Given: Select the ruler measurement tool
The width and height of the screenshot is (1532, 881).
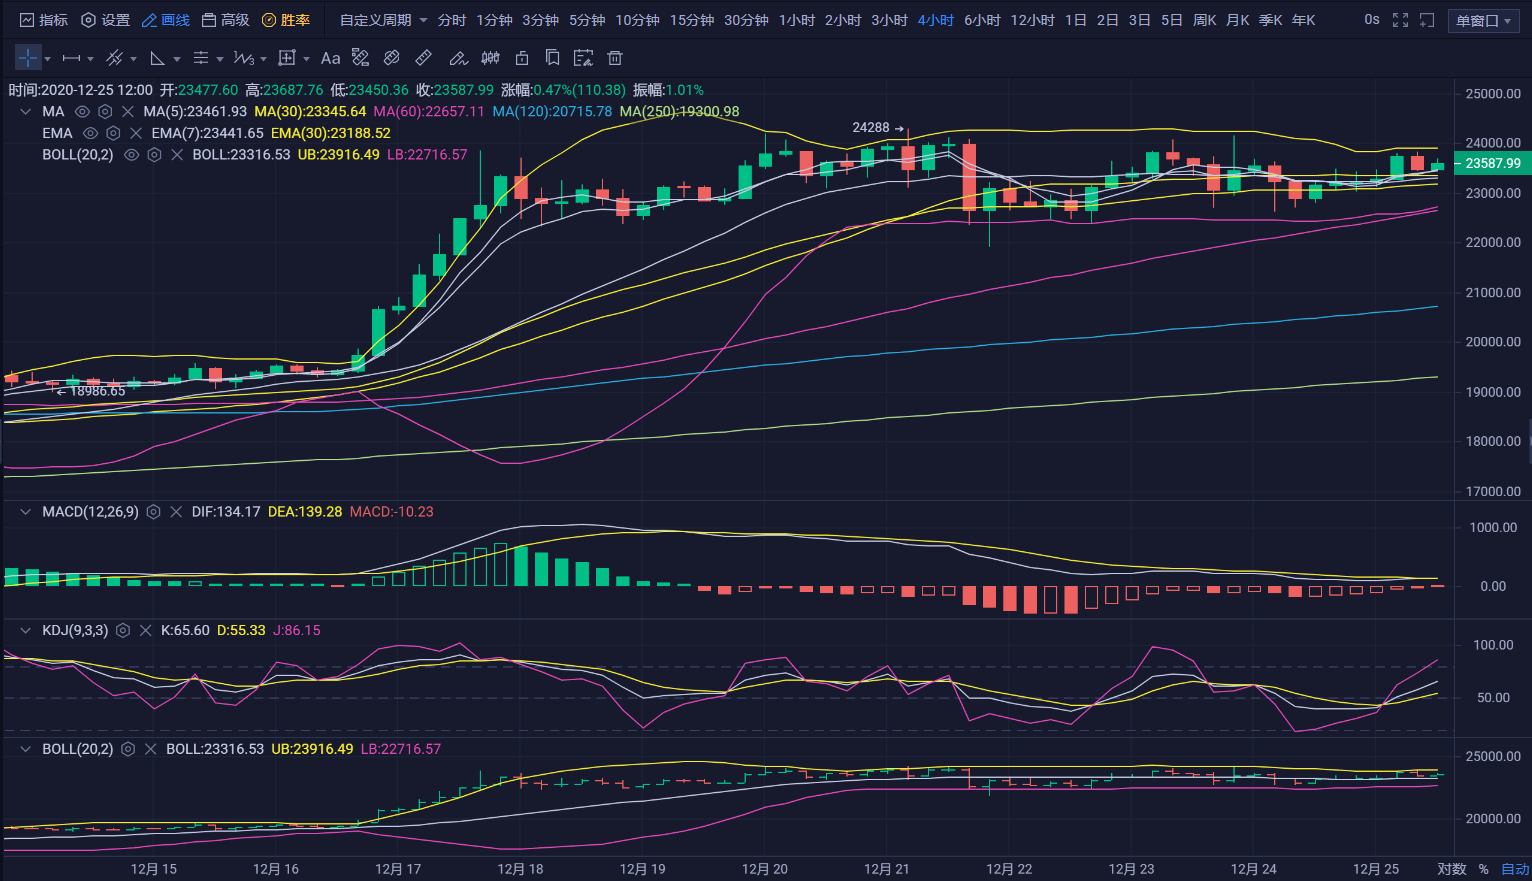Looking at the screenshot, I should point(423,58).
